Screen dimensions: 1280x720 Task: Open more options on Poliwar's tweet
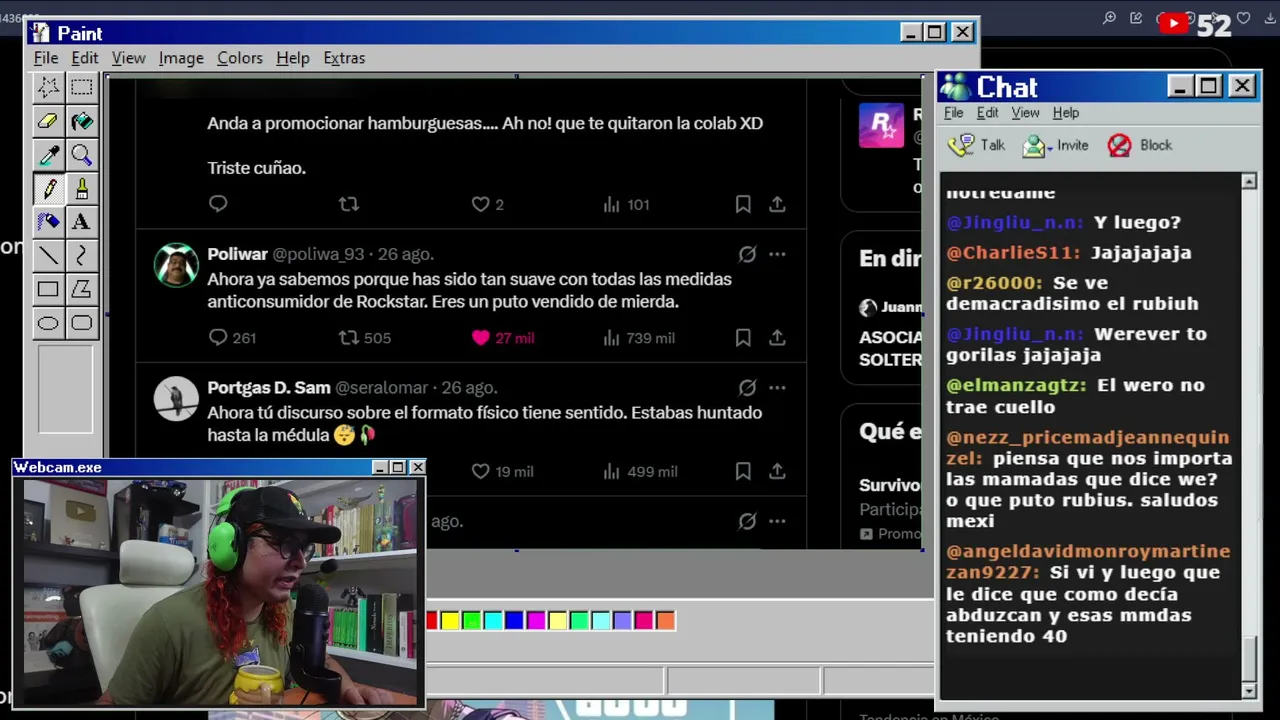(x=777, y=254)
